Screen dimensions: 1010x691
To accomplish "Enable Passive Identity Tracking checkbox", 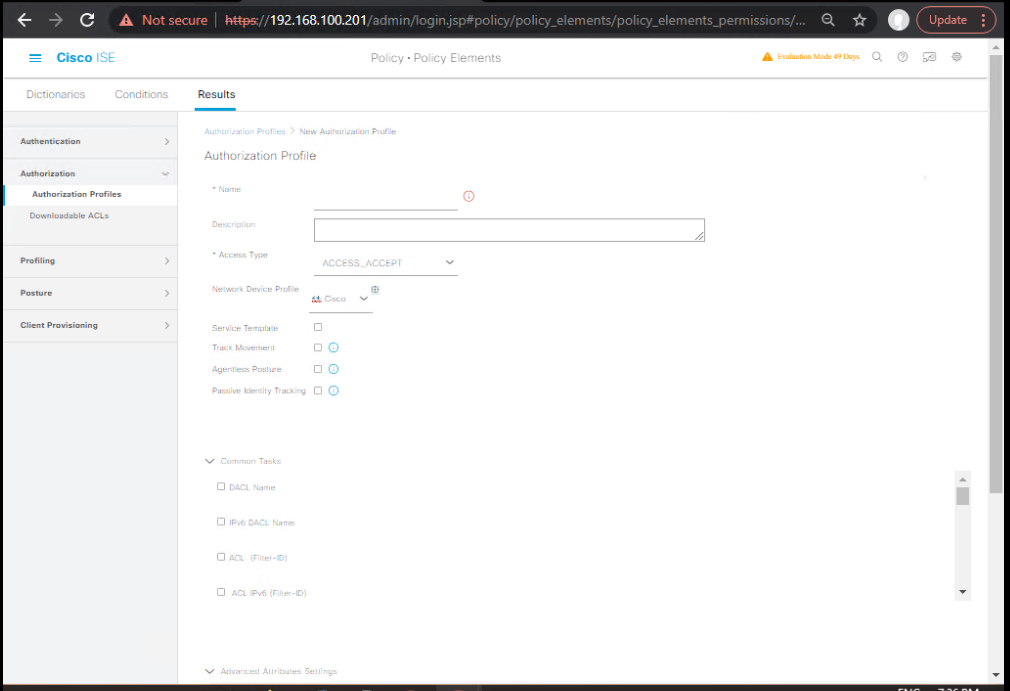I will (318, 390).
